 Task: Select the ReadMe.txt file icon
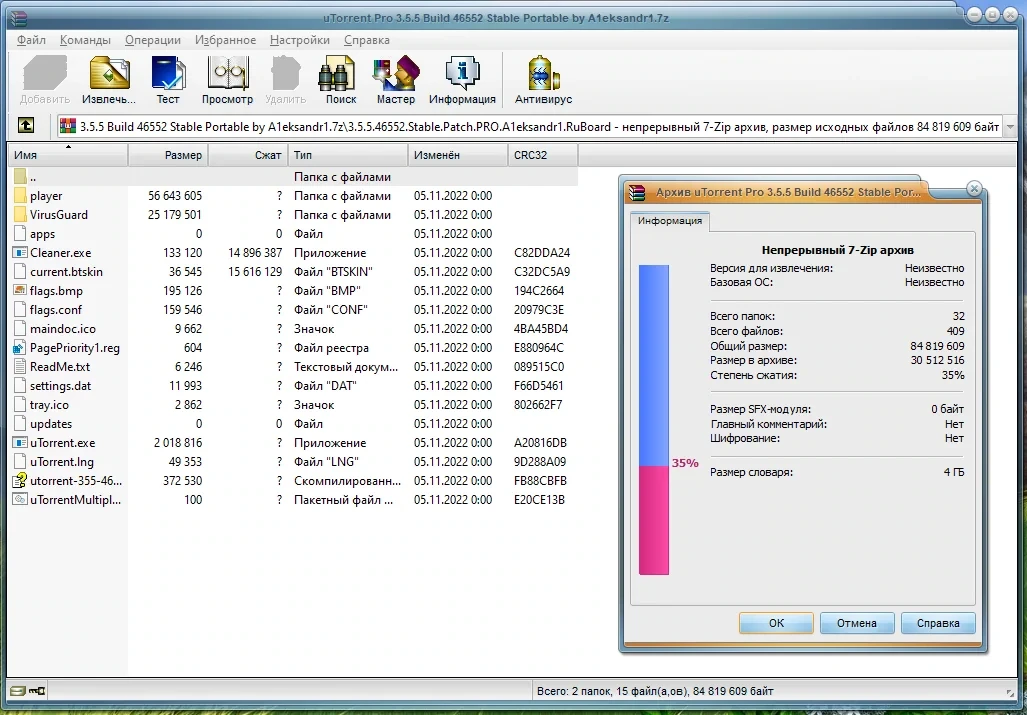tap(20, 367)
